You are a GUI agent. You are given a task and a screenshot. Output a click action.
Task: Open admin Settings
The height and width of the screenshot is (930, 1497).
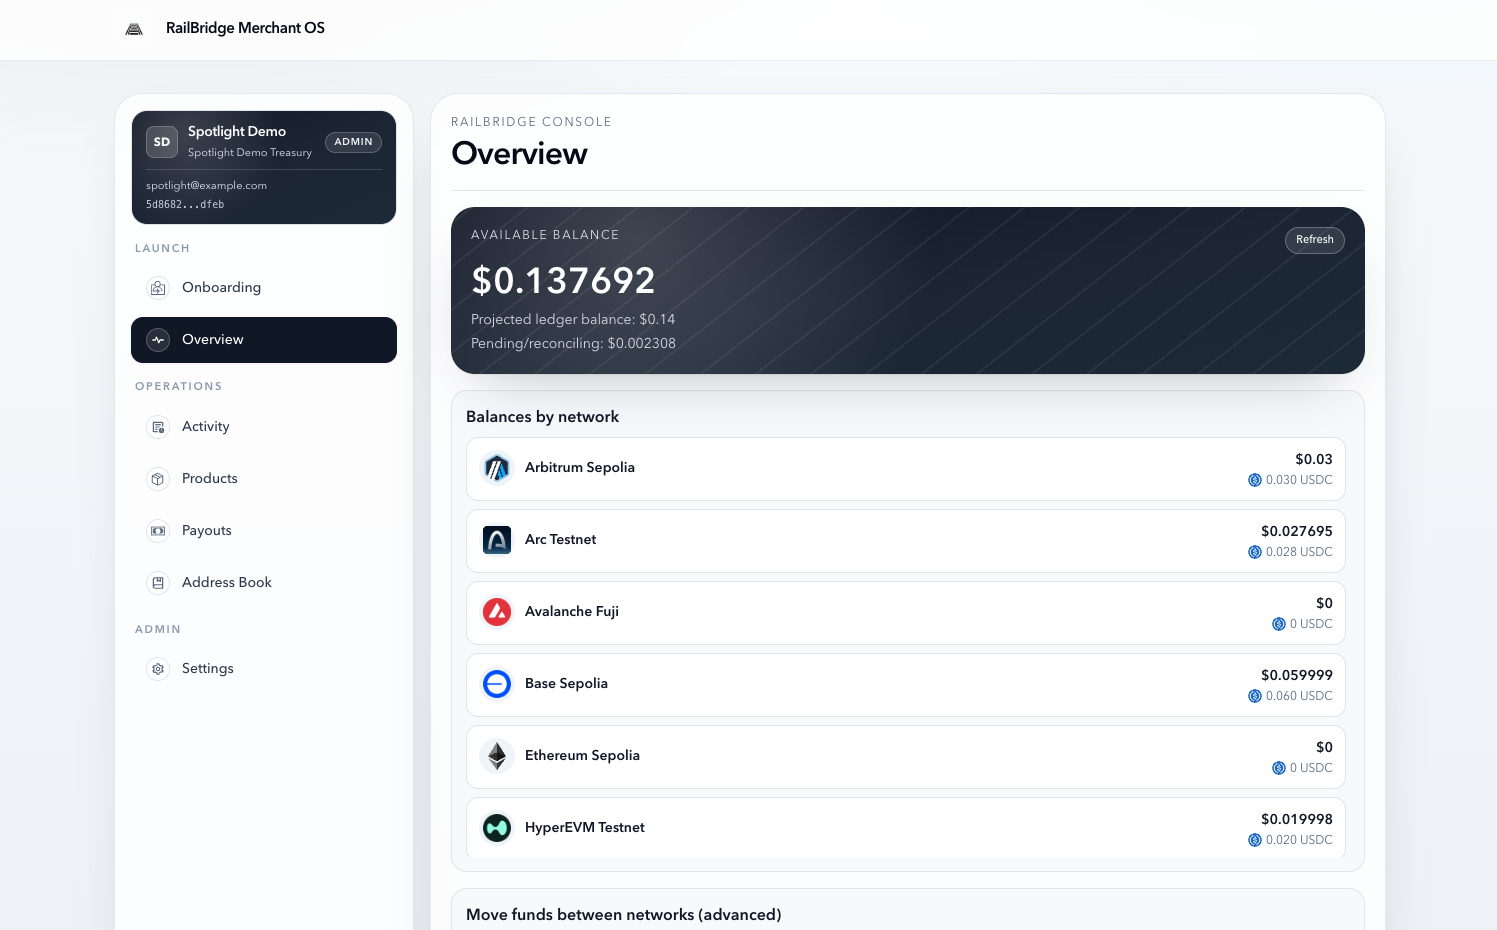264,669
